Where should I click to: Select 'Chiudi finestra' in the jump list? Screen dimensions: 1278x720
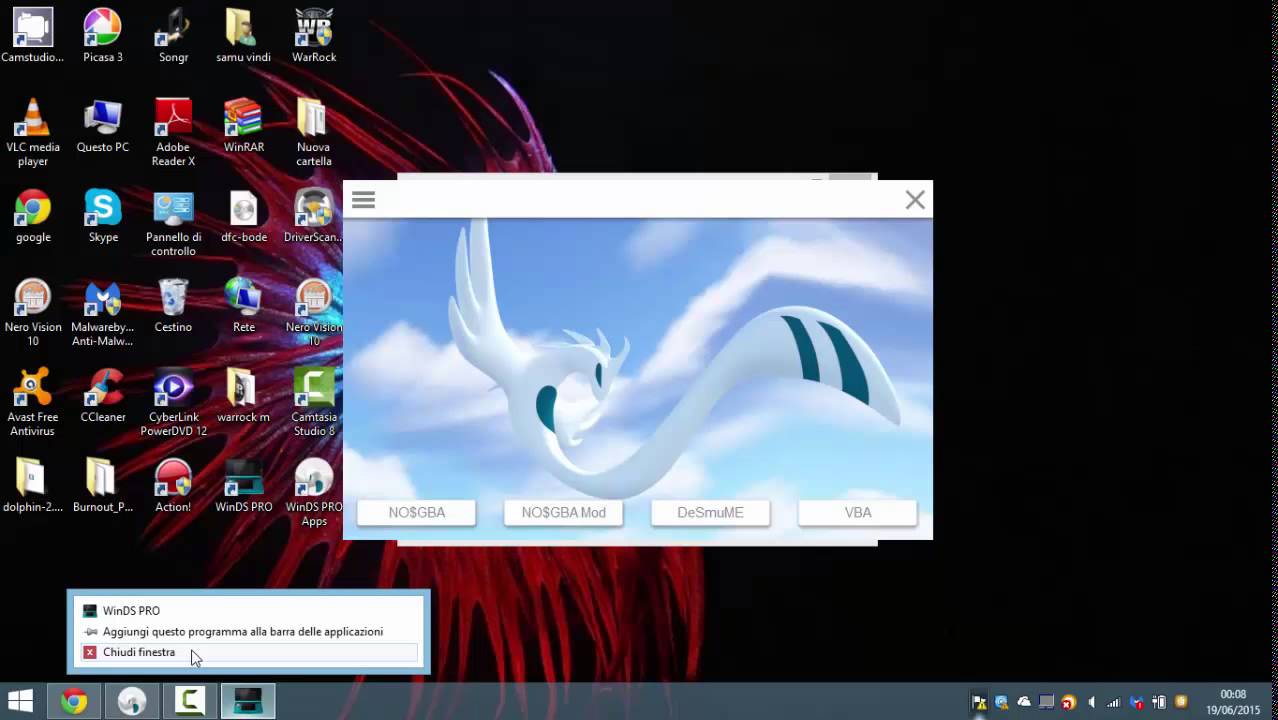click(x=247, y=652)
